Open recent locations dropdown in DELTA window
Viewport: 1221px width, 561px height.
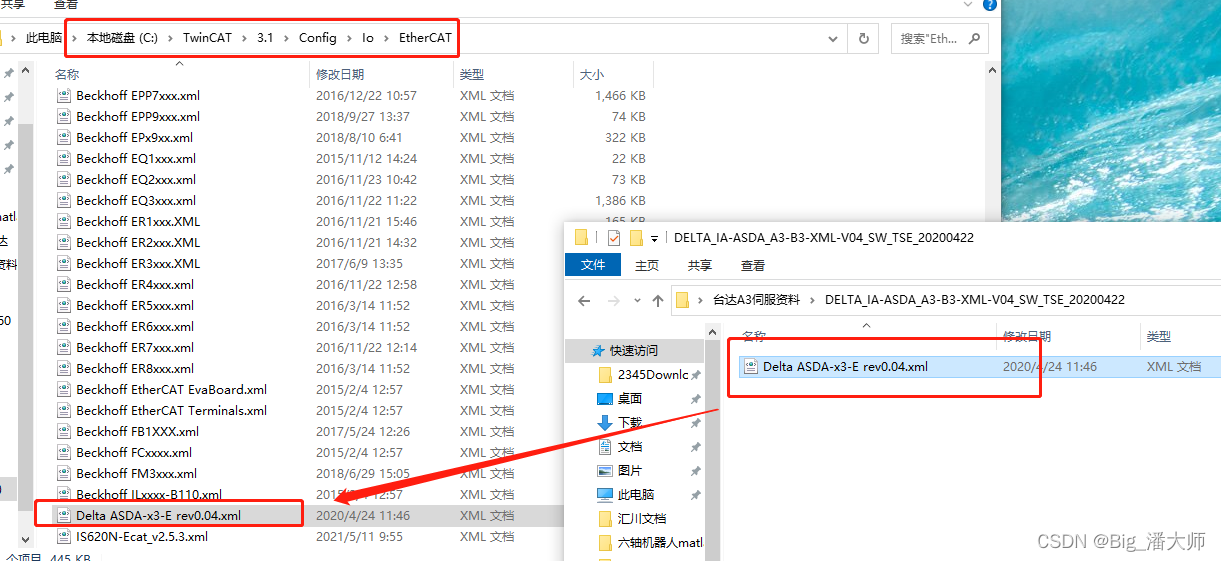click(639, 300)
